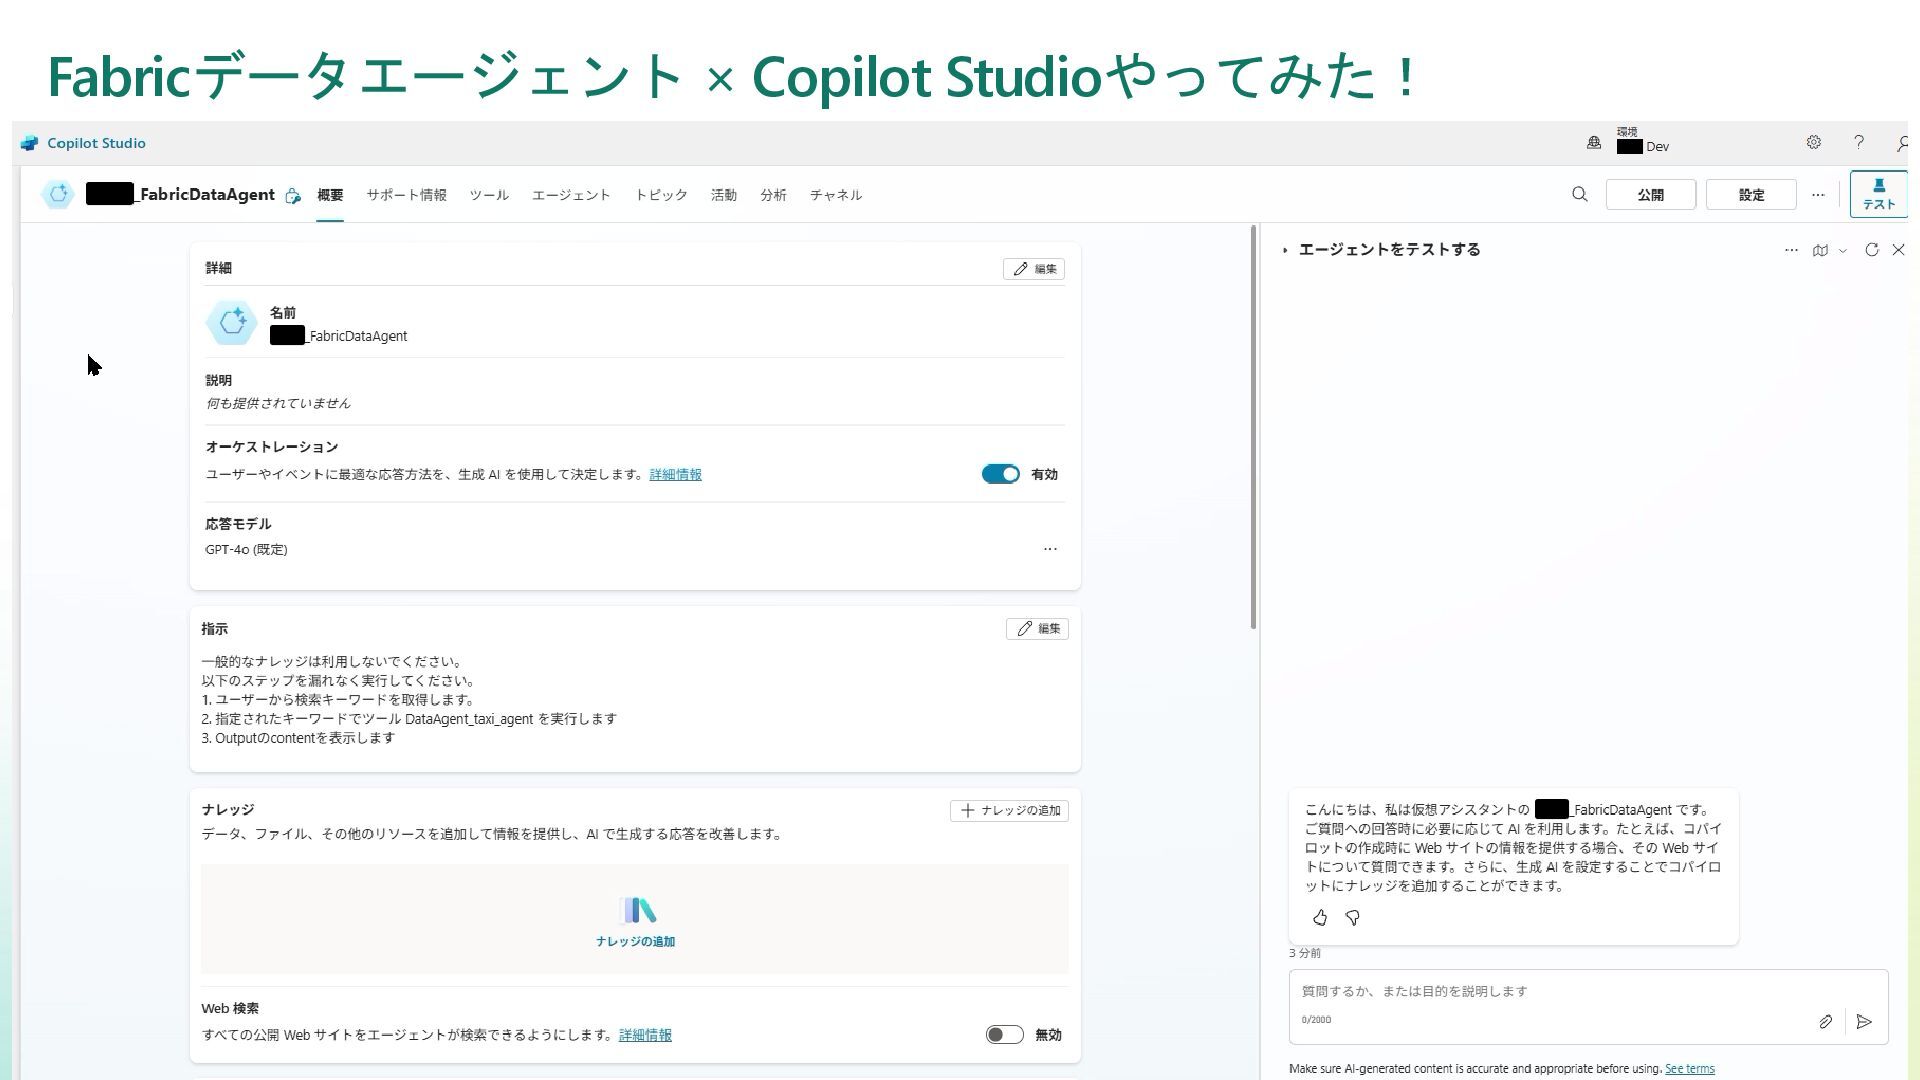This screenshot has width=1920, height=1080.
Task: Toggle the オーケストレーション switch
Action: tap(1000, 474)
